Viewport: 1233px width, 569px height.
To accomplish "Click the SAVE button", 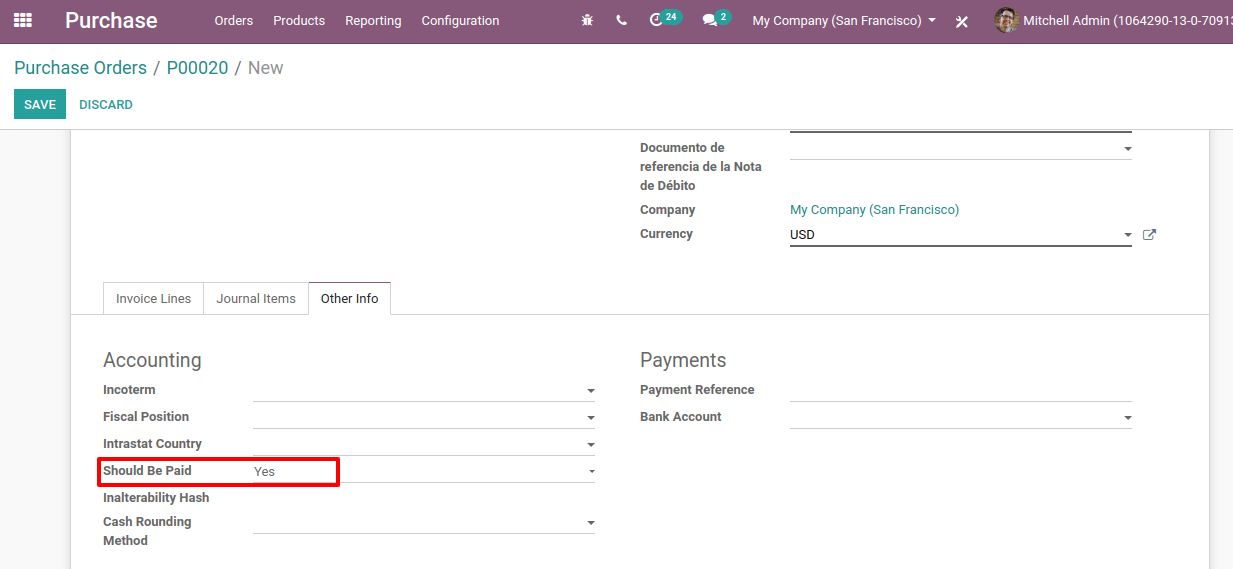I will tap(40, 104).
